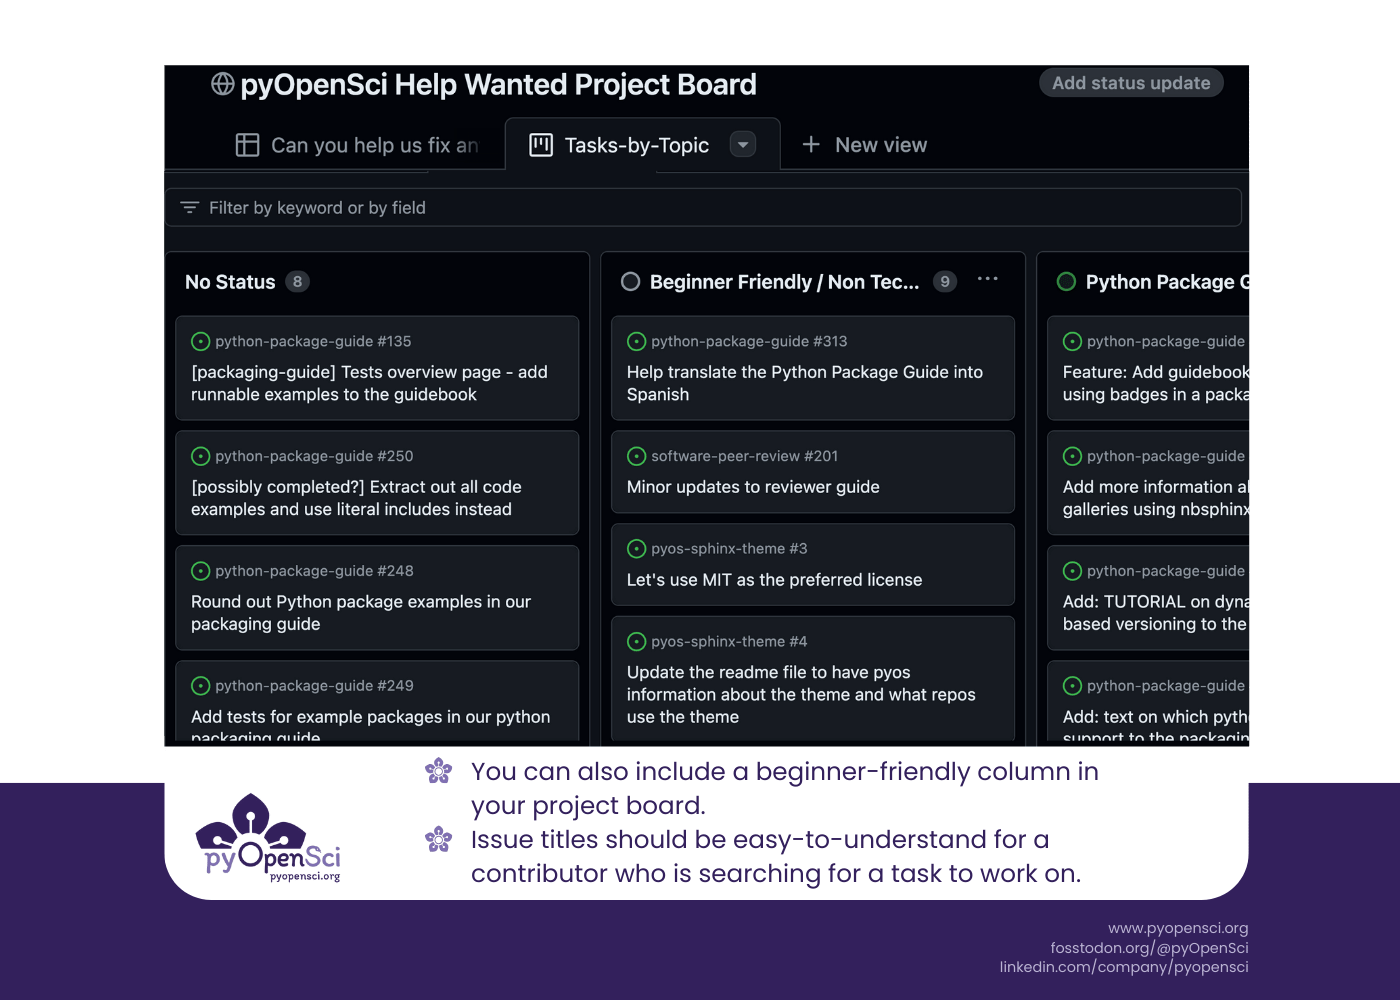Click the python-package-guide #135 label
Screen dimensions: 1400x1000
[x=313, y=341]
